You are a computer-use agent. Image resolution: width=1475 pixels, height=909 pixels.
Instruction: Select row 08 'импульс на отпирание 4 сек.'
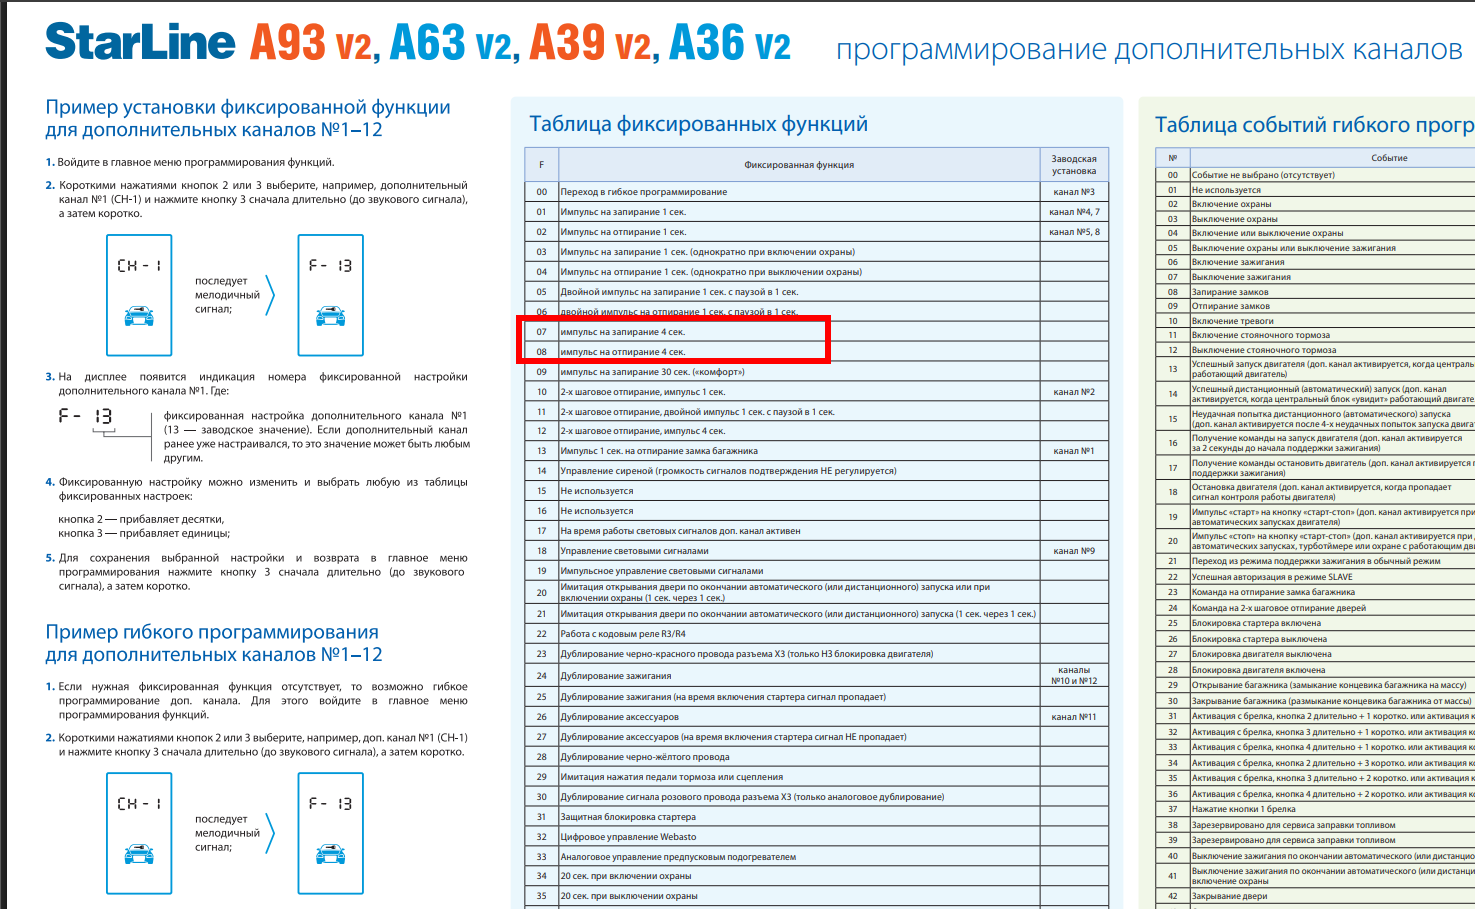pyautogui.click(x=622, y=352)
